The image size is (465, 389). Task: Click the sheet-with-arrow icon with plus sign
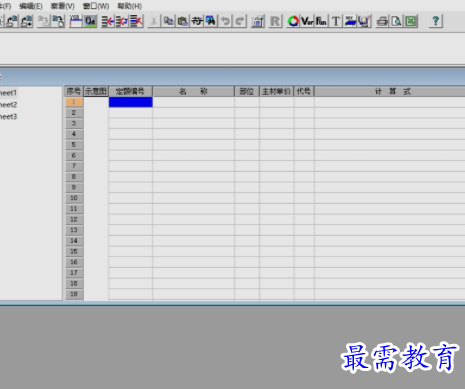26,21
